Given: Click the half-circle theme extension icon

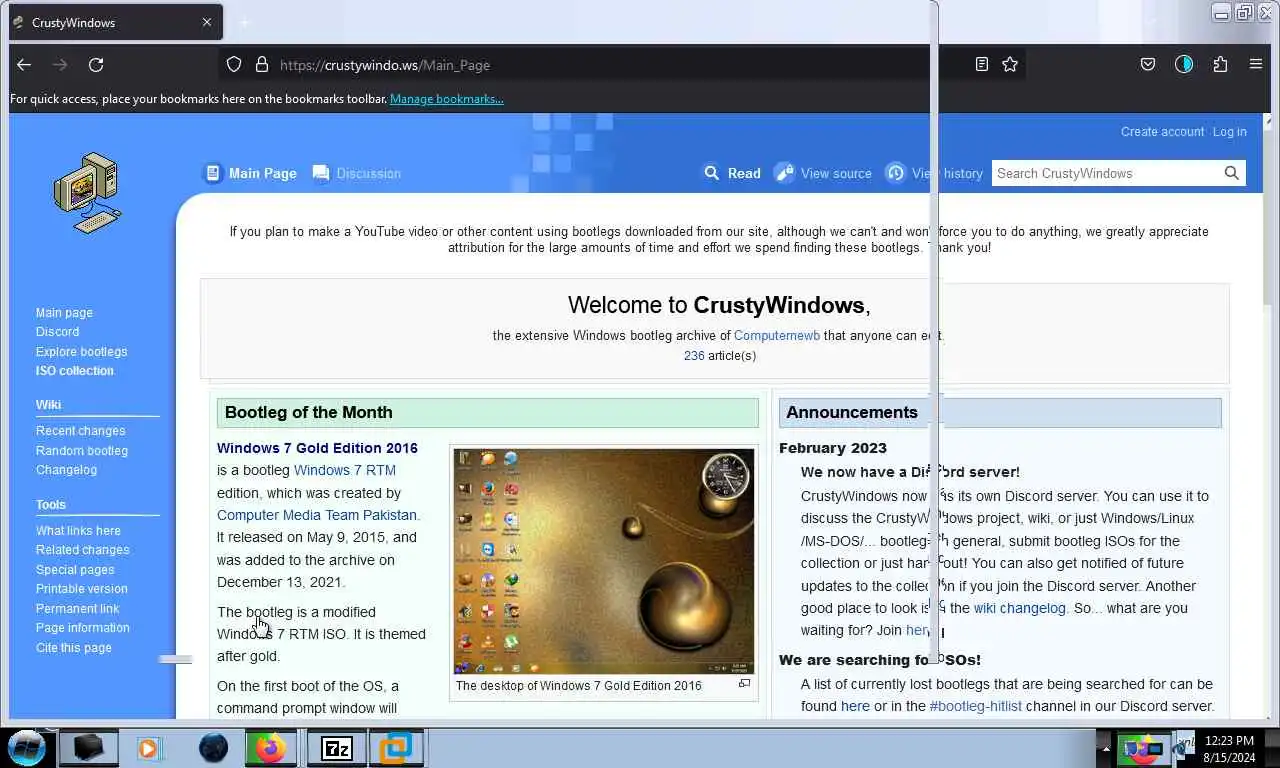Looking at the screenshot, I should [1184, 65].
